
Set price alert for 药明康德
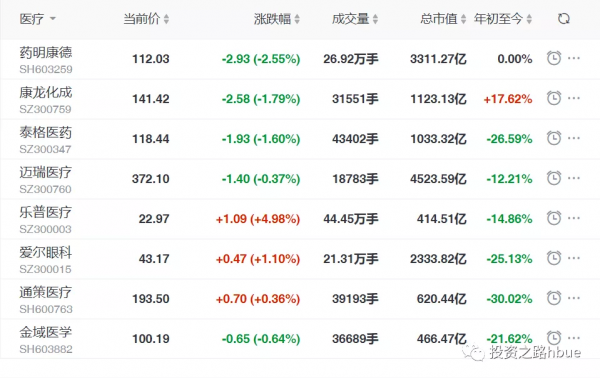point(554,58)
